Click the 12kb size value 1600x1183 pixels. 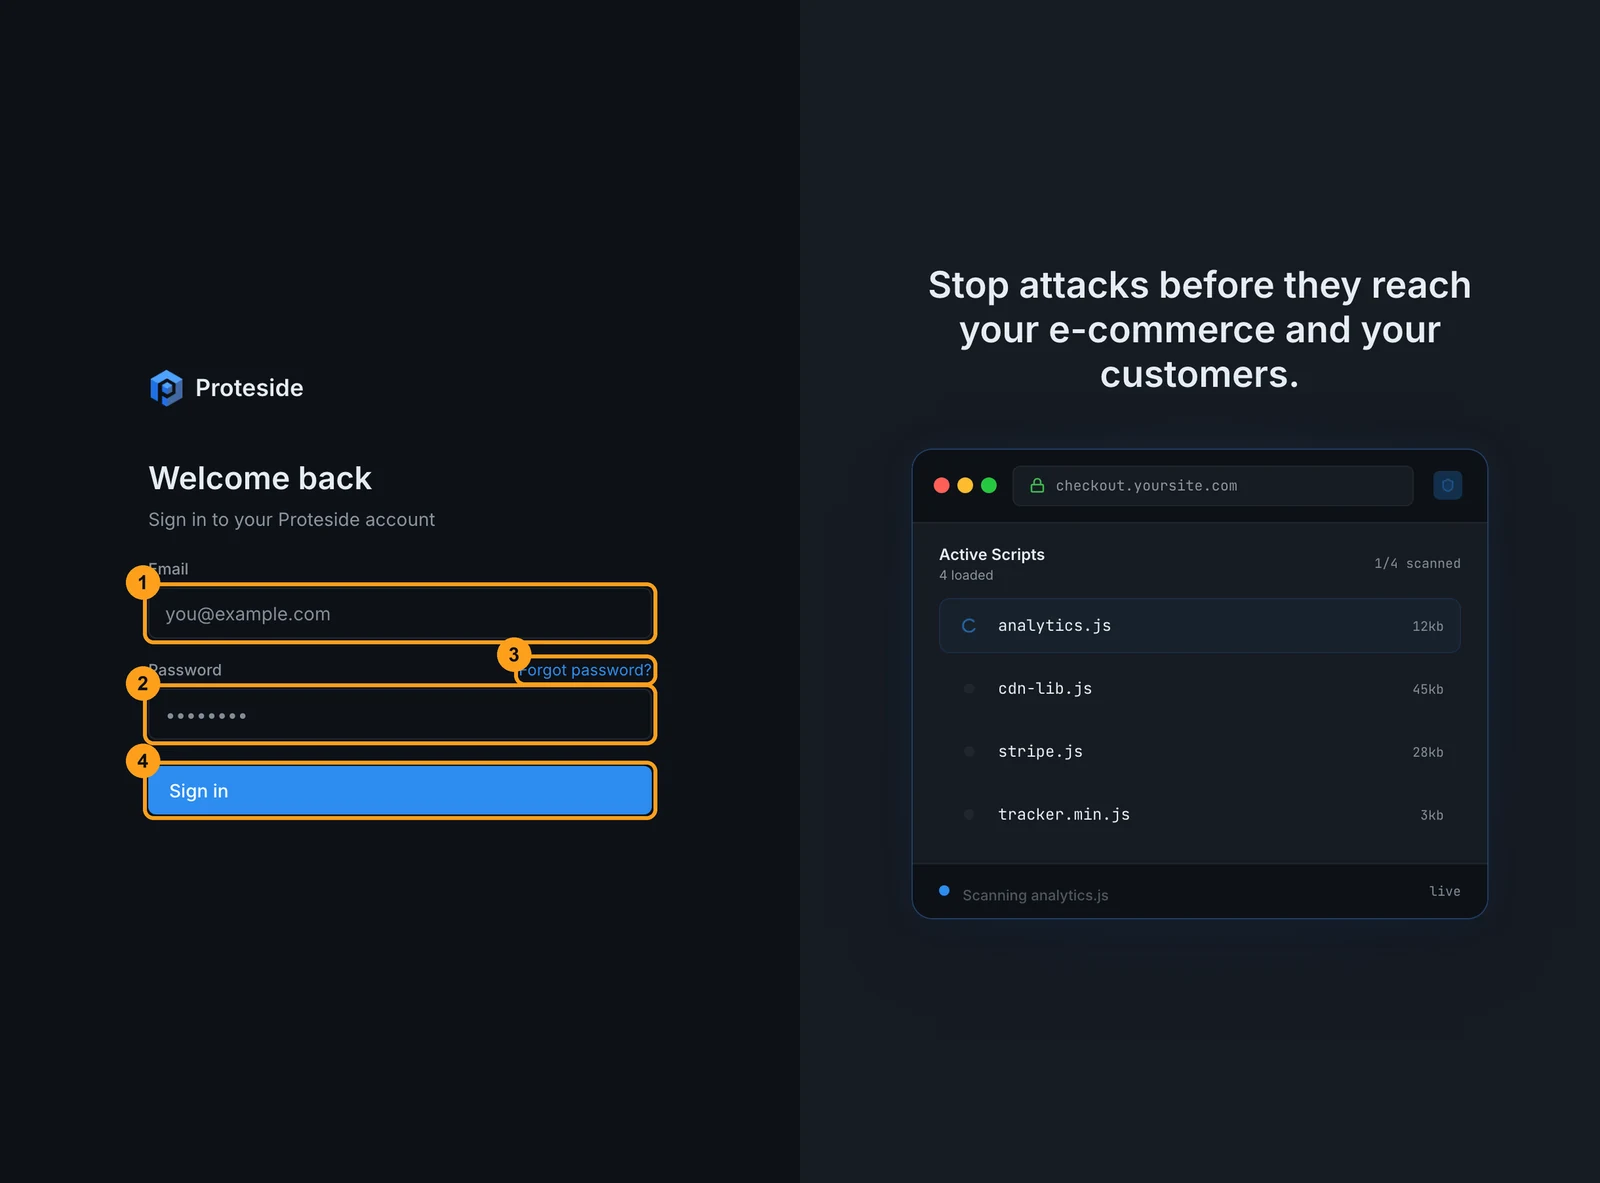coord(1428,626)
